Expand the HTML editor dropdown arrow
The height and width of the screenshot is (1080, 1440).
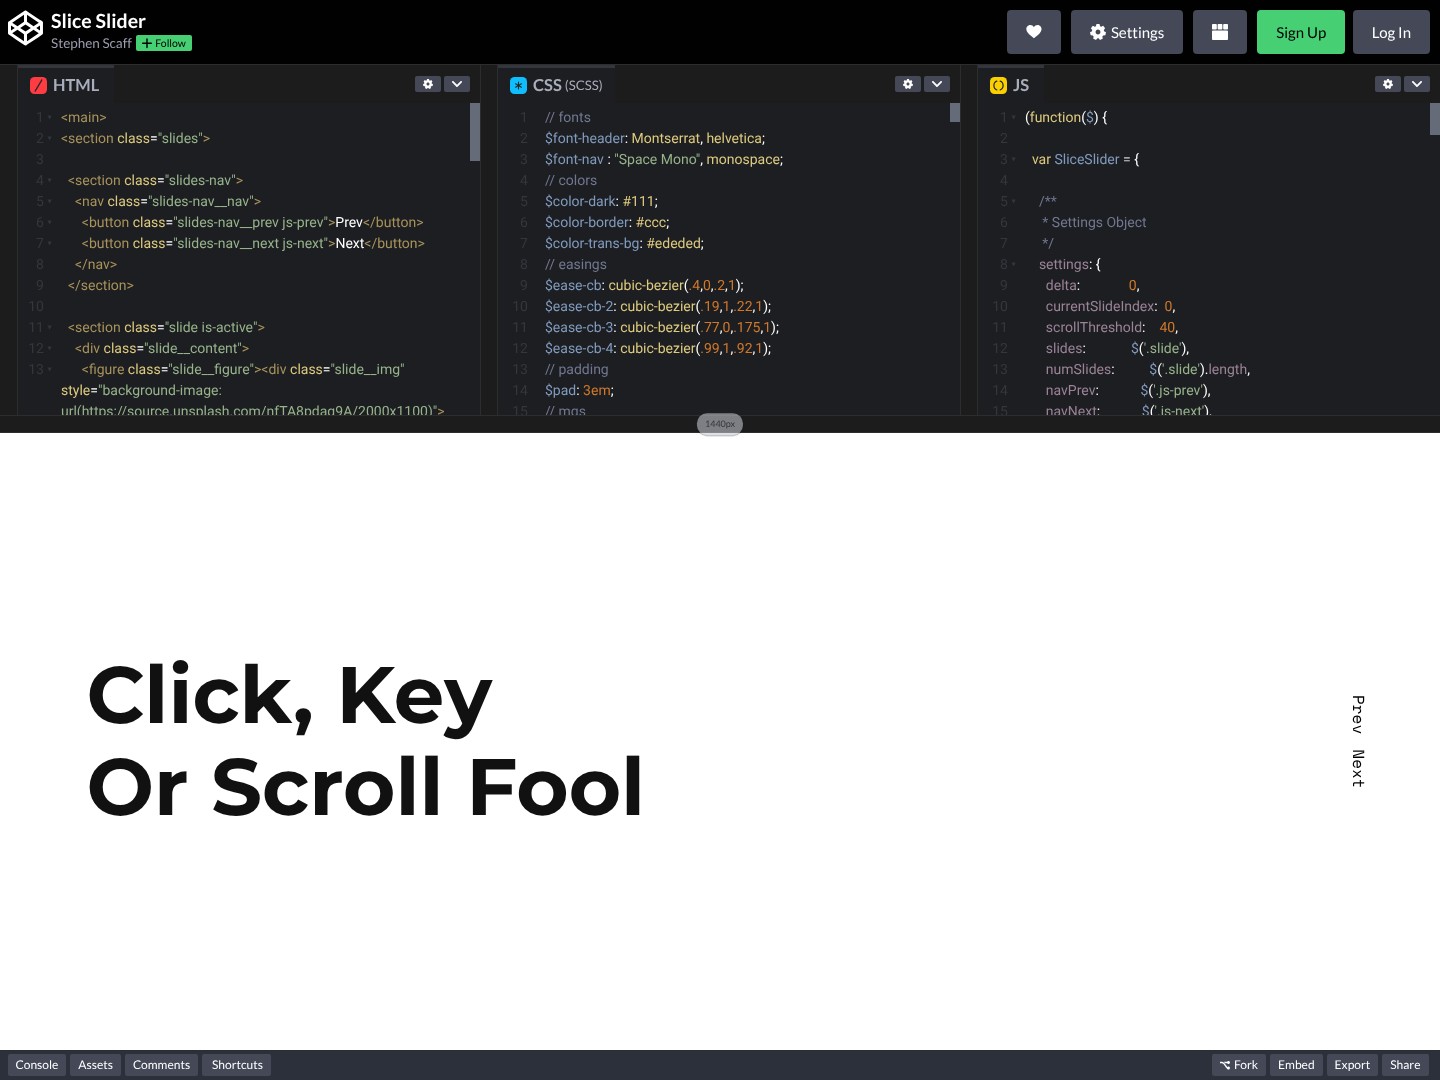click(x=457, y=84)
